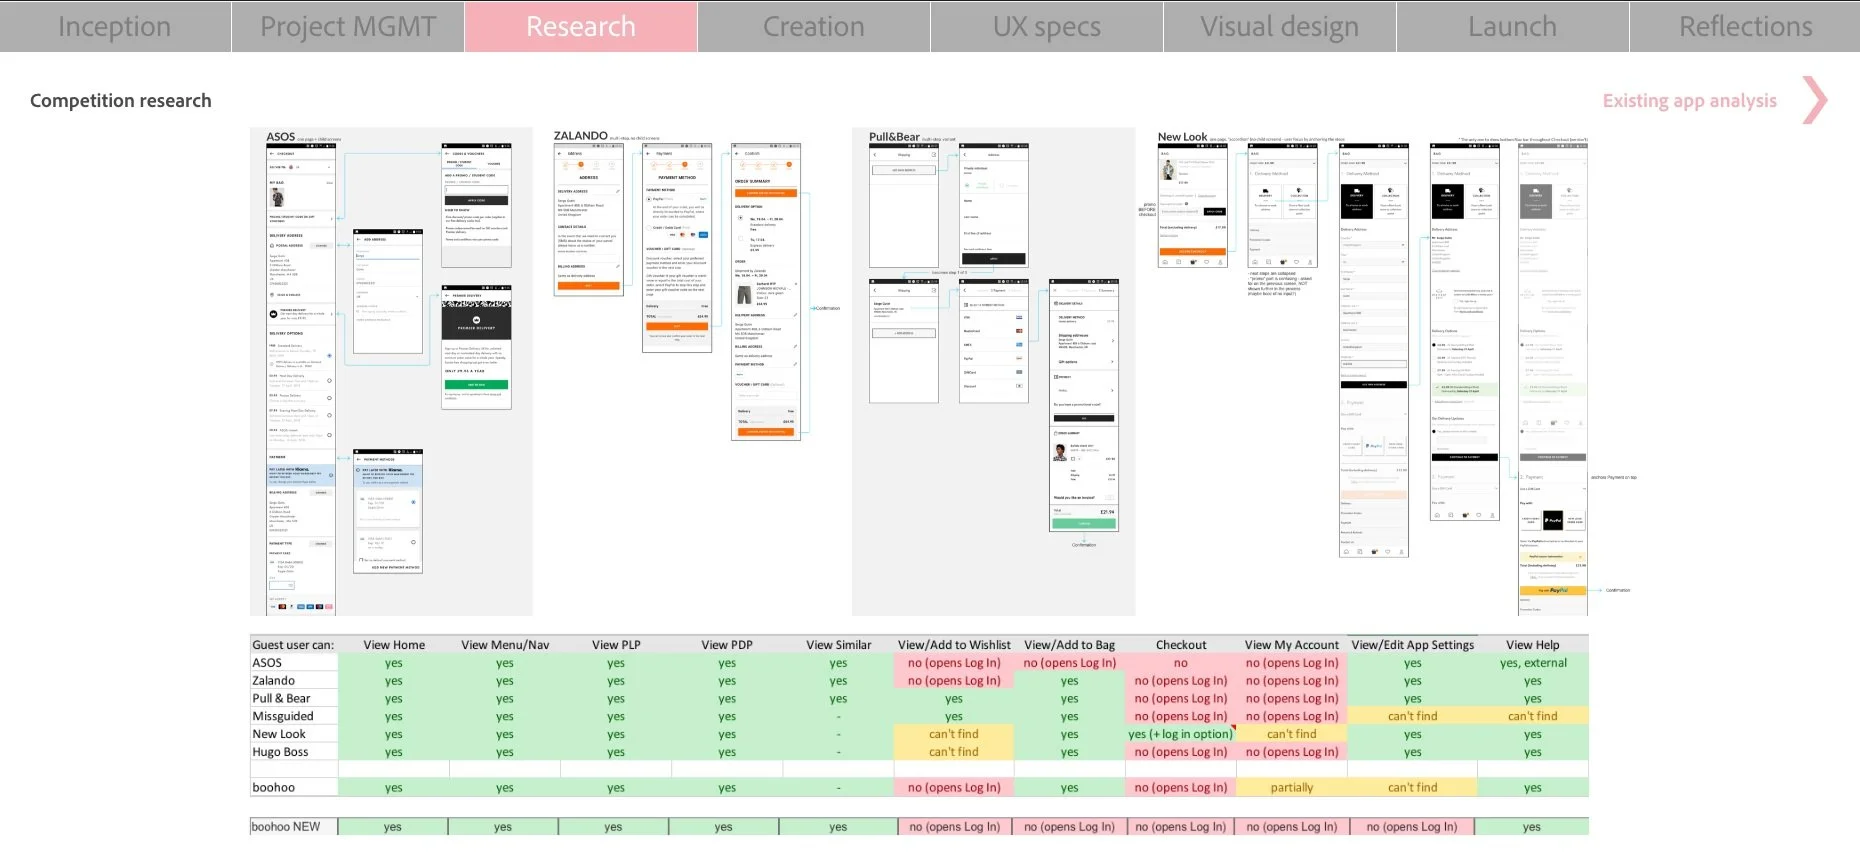Switch to the Project MGMT tab

(x=348, y=26)
